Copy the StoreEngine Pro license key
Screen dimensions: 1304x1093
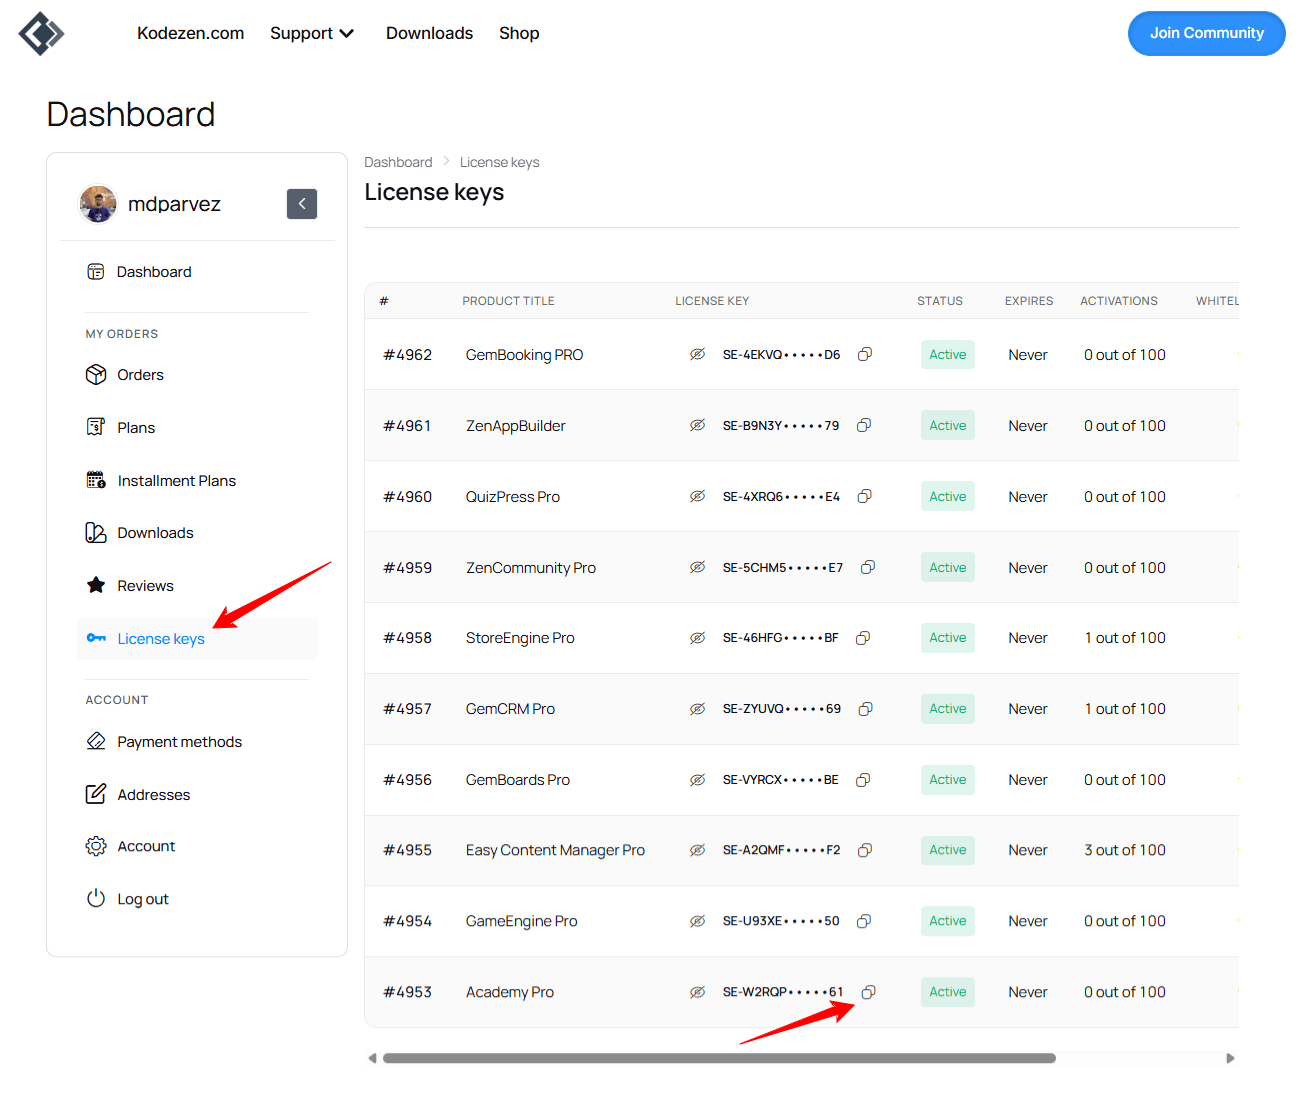coord(863,638)
